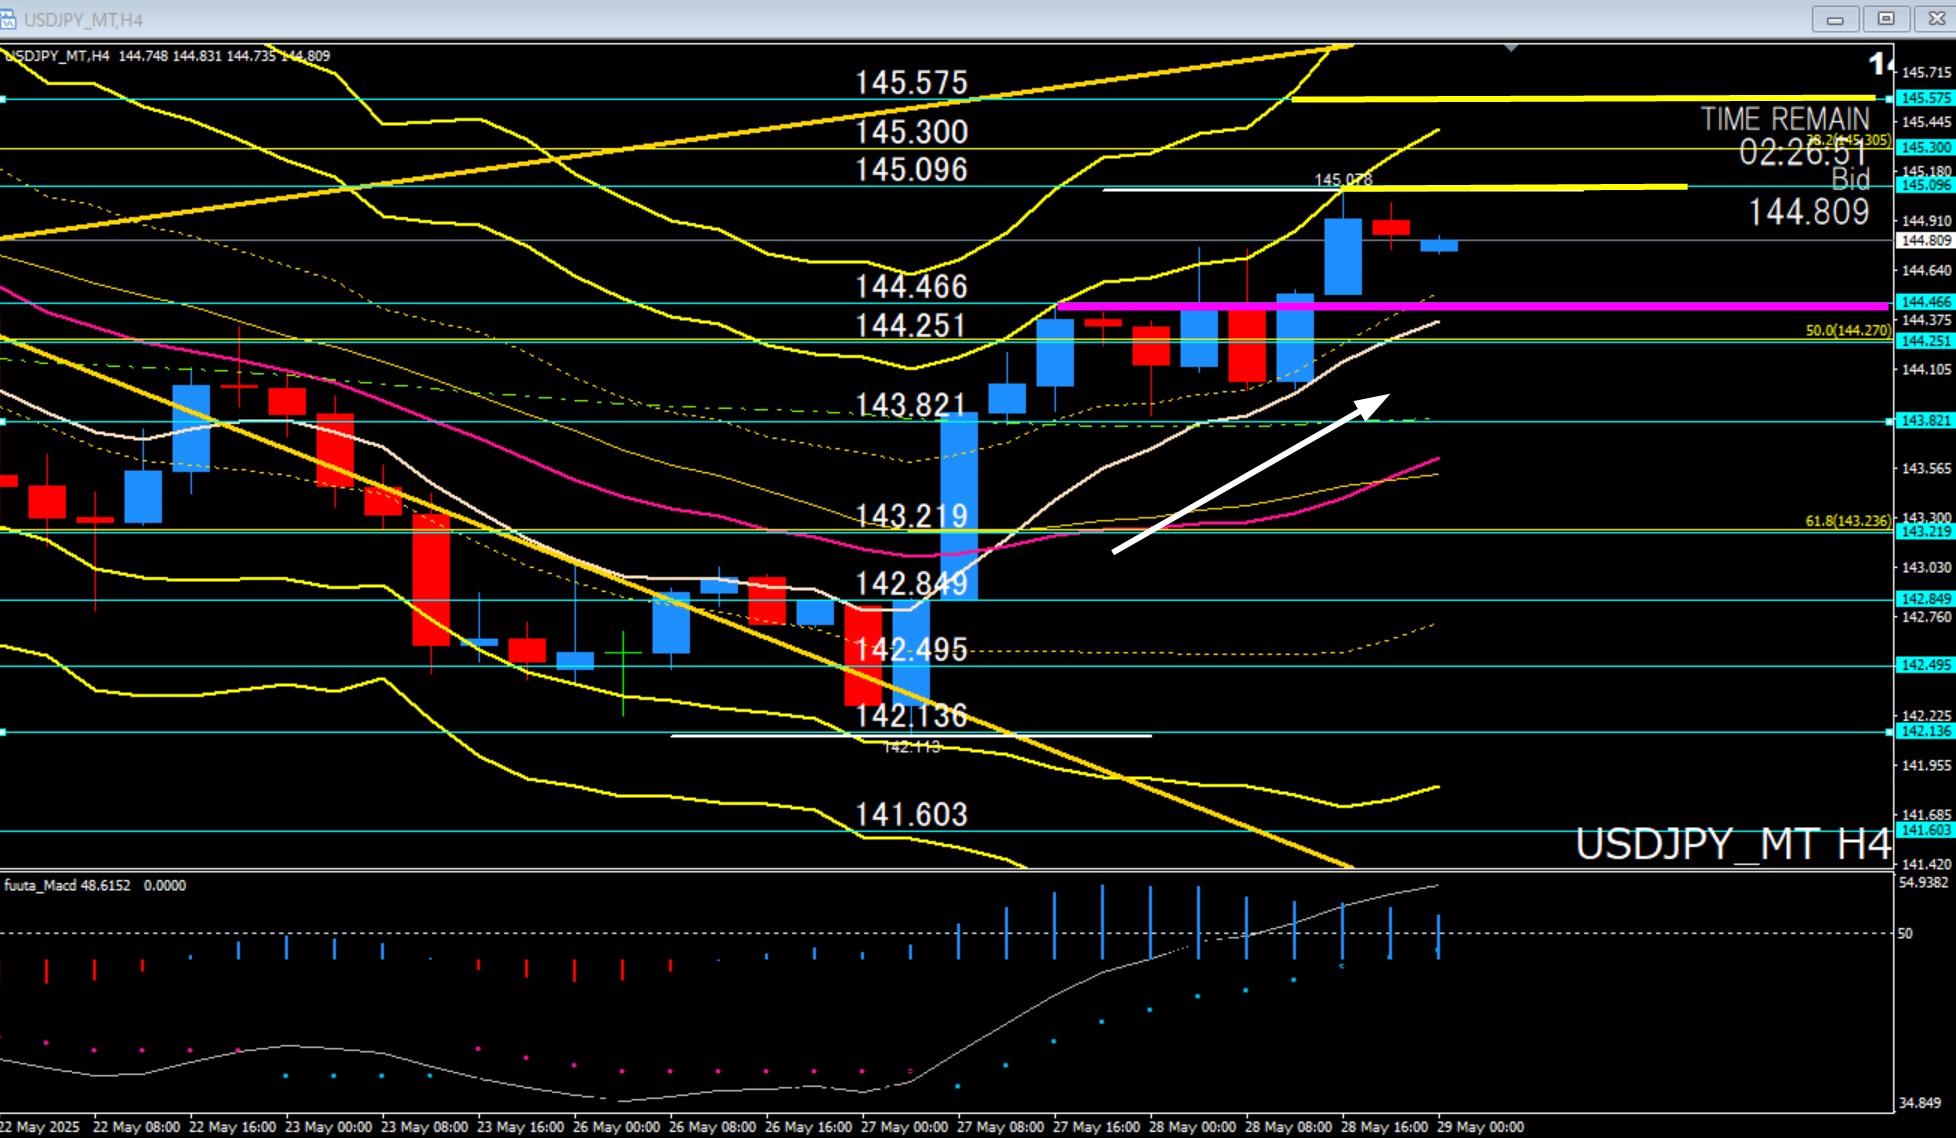Click the 28 May 00:00 time axis label

(1193, 1127)
